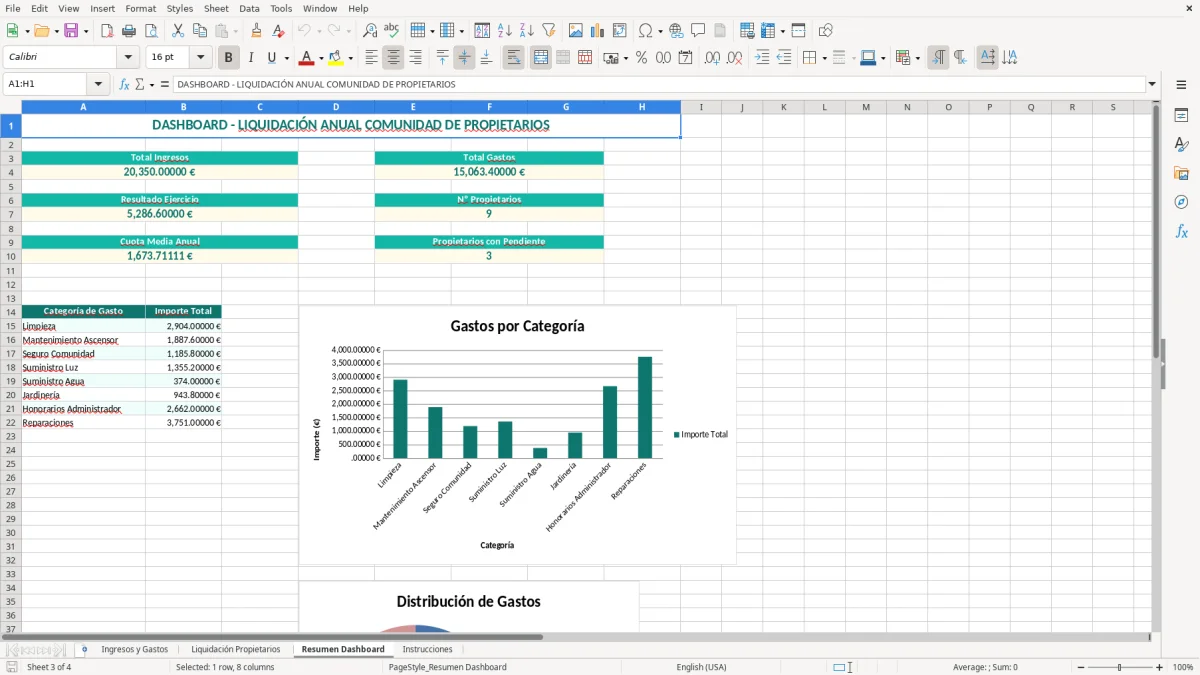Click the Insert Chart icon
The height and width of the screenshot is (675, 1200).
coord(598,31)
